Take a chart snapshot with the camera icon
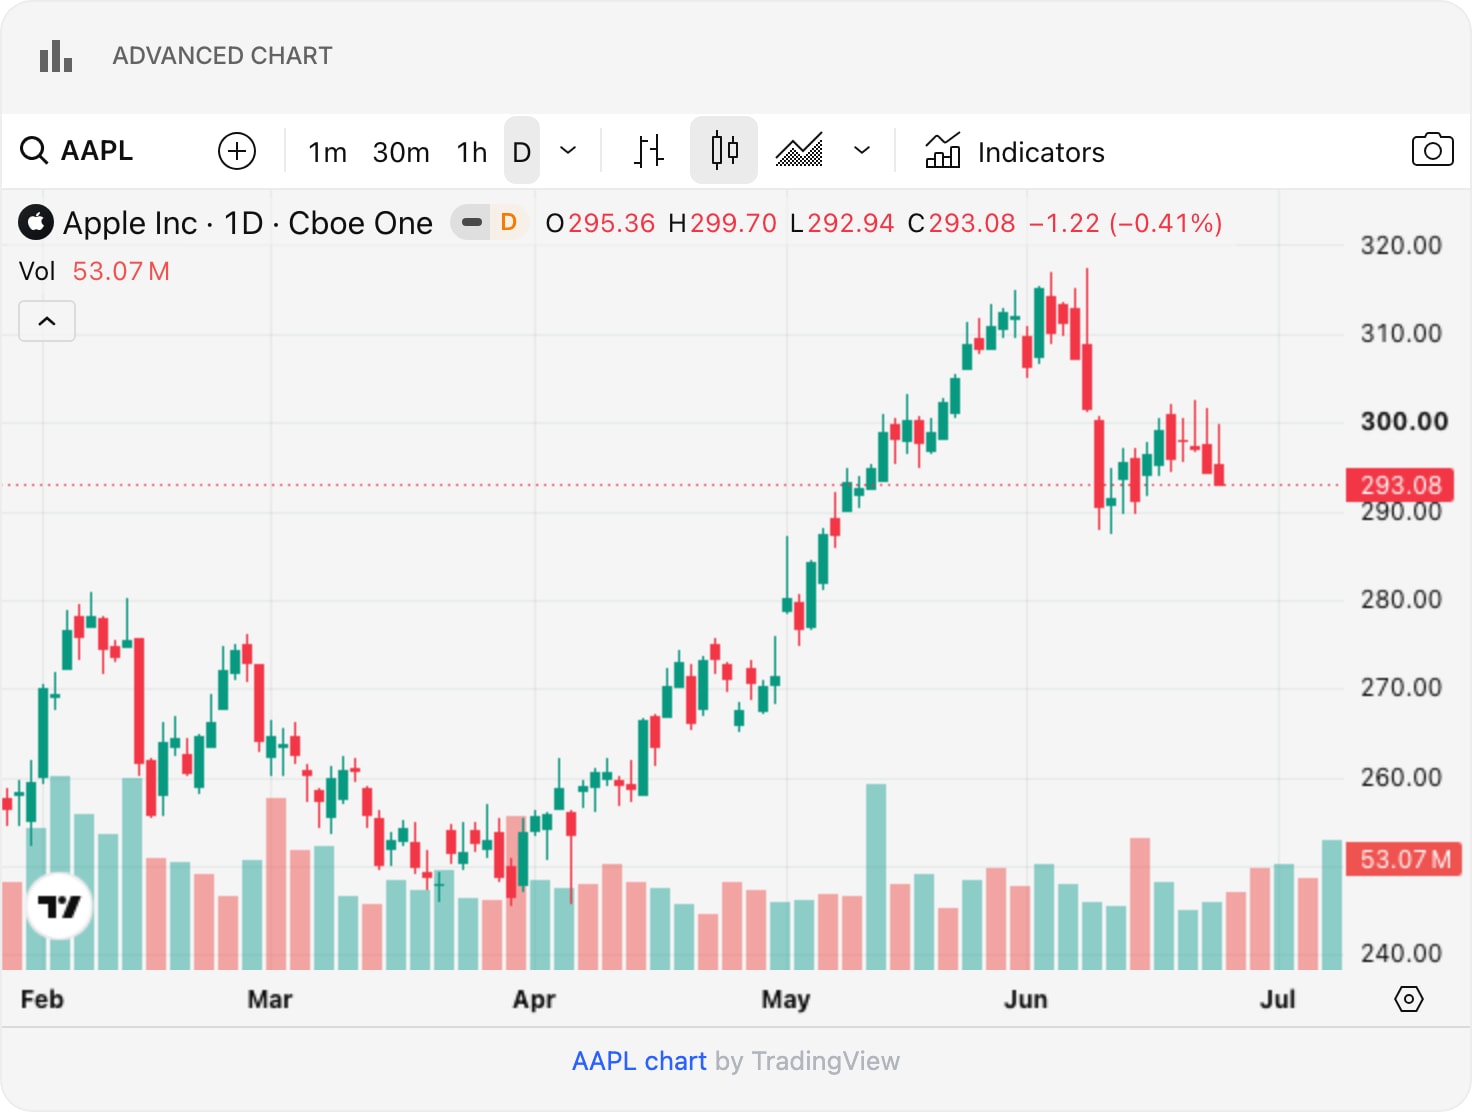The image size is (1472, 1112). point(1432,150)
